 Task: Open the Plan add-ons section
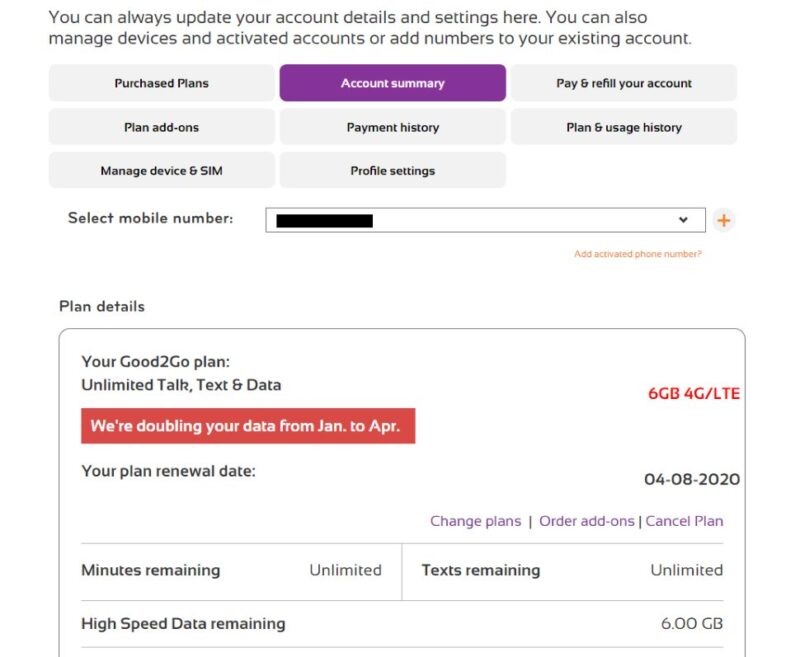162,128
